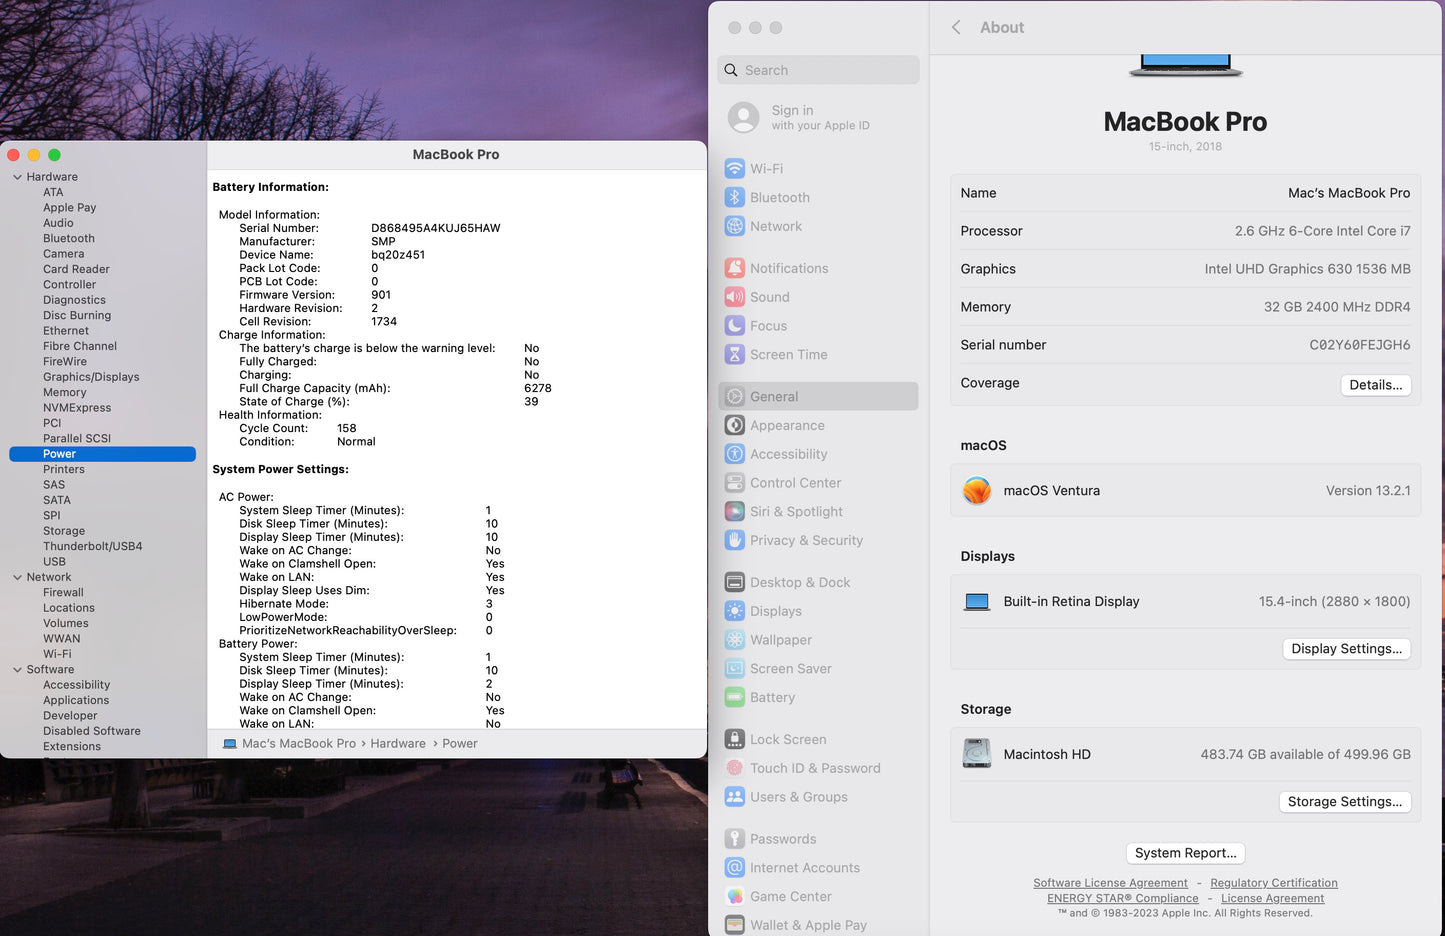This screenshot has height=936, width=1445.
Task: Select the Wallet & Apple Pay icon
Action: click(x=736, y=925)
